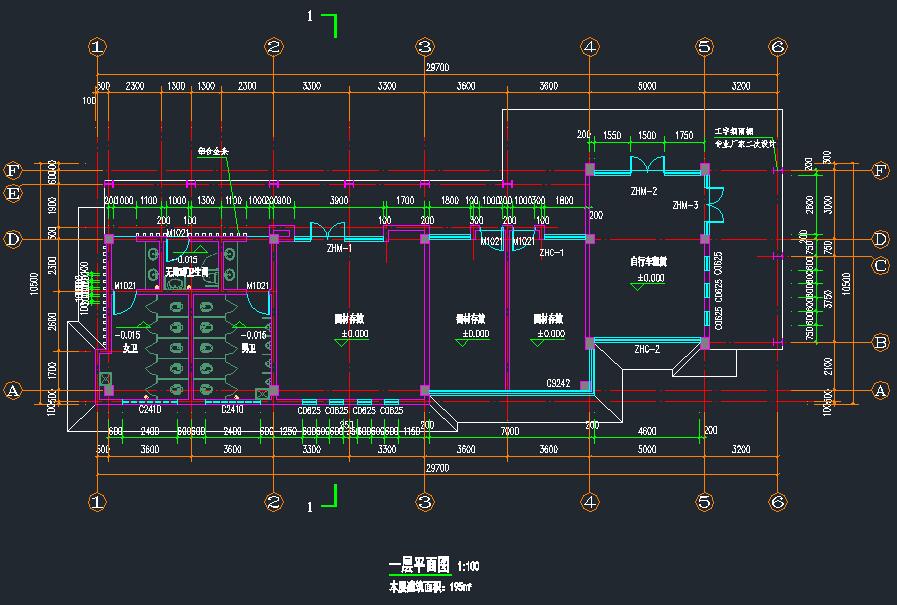This screenshot has width=897, height=605.
Task: Select the 29700 overall dimension at the bottom
Action: [438, 468]
